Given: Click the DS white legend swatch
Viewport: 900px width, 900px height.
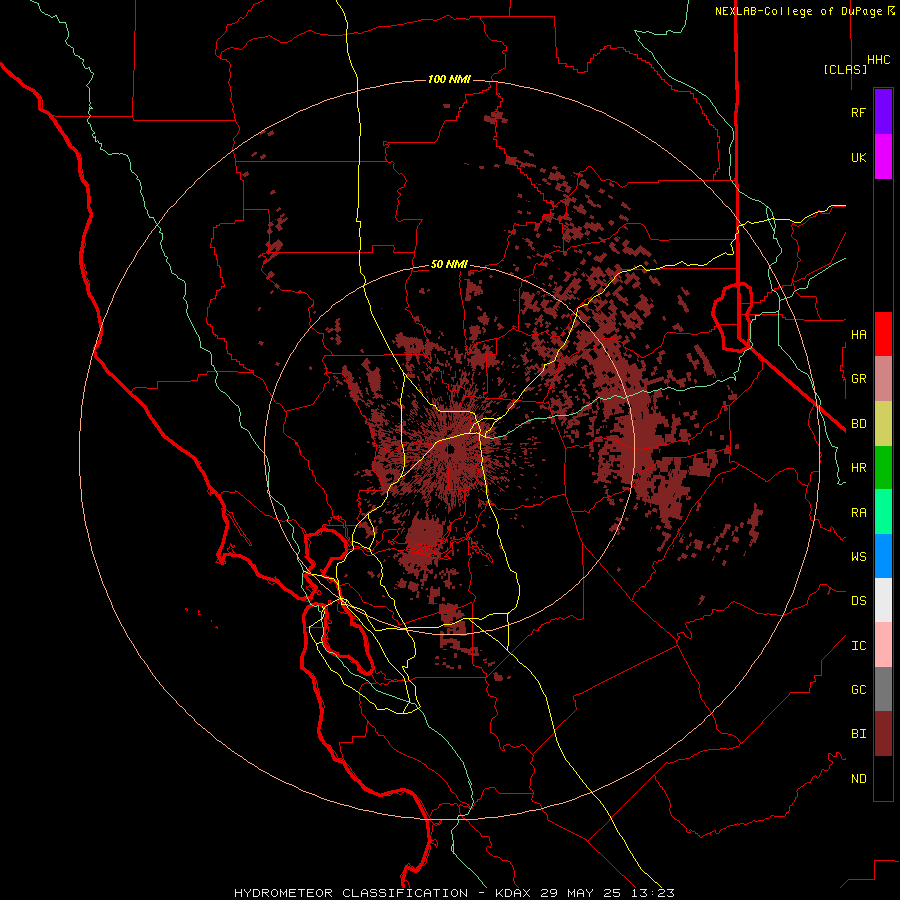Looking at the screenshot, I should [x=883, y=600].
